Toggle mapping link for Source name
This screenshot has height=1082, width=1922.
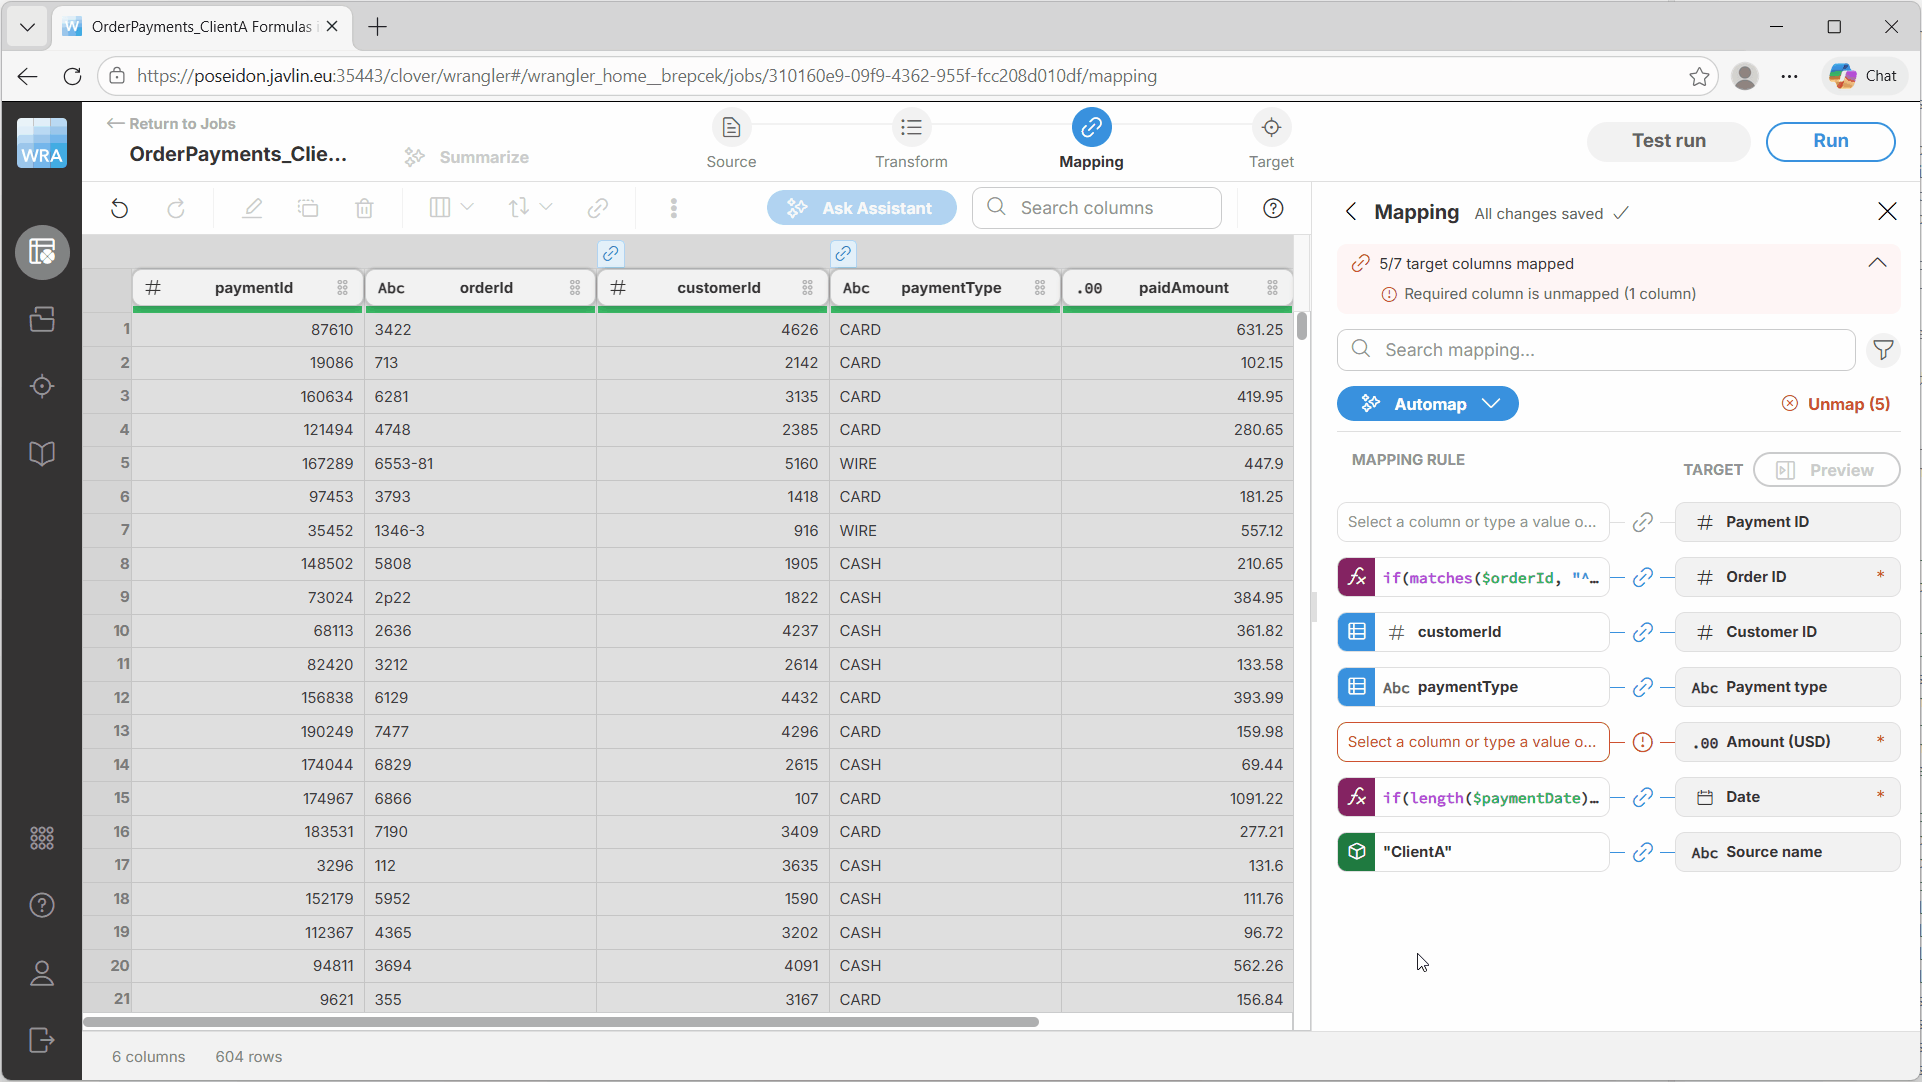coord(1642,852)
